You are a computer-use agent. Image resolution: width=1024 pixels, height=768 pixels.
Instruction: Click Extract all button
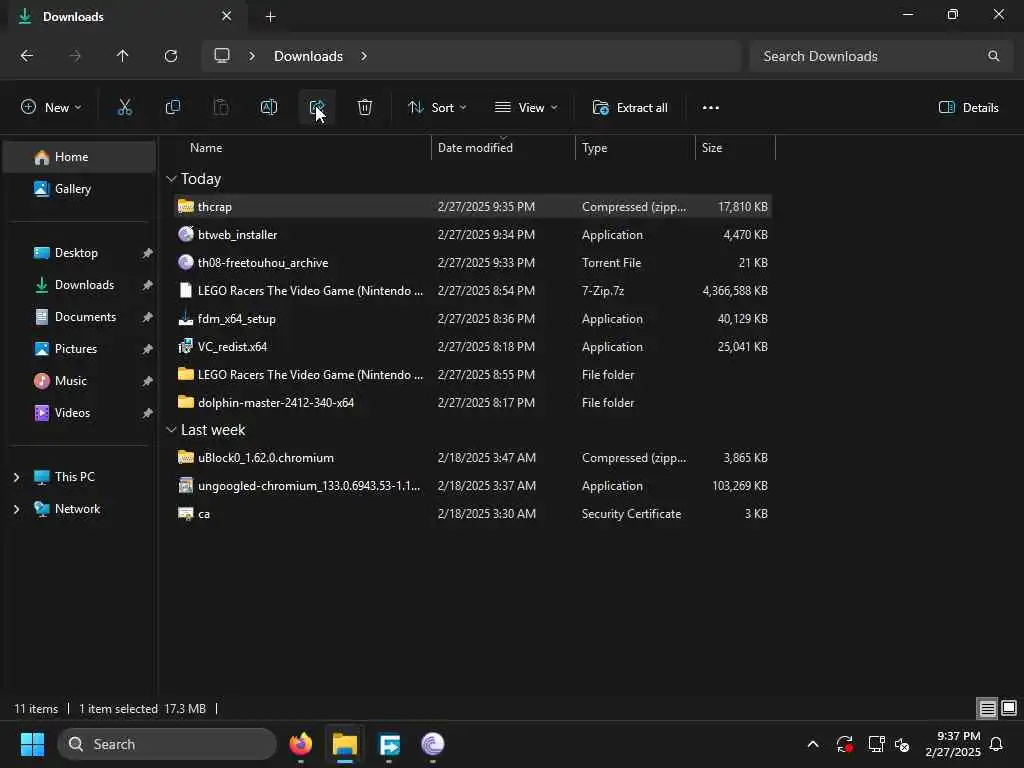pos(630,108)
